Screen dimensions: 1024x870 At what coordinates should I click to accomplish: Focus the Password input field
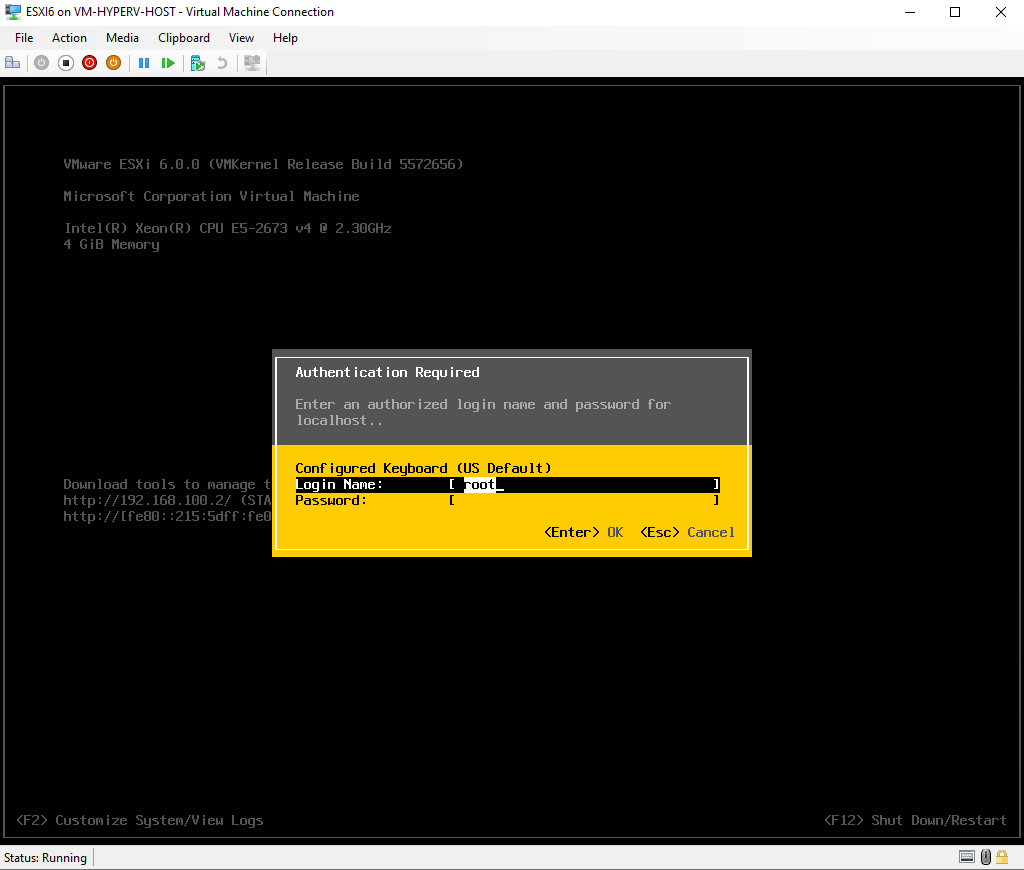584,500
